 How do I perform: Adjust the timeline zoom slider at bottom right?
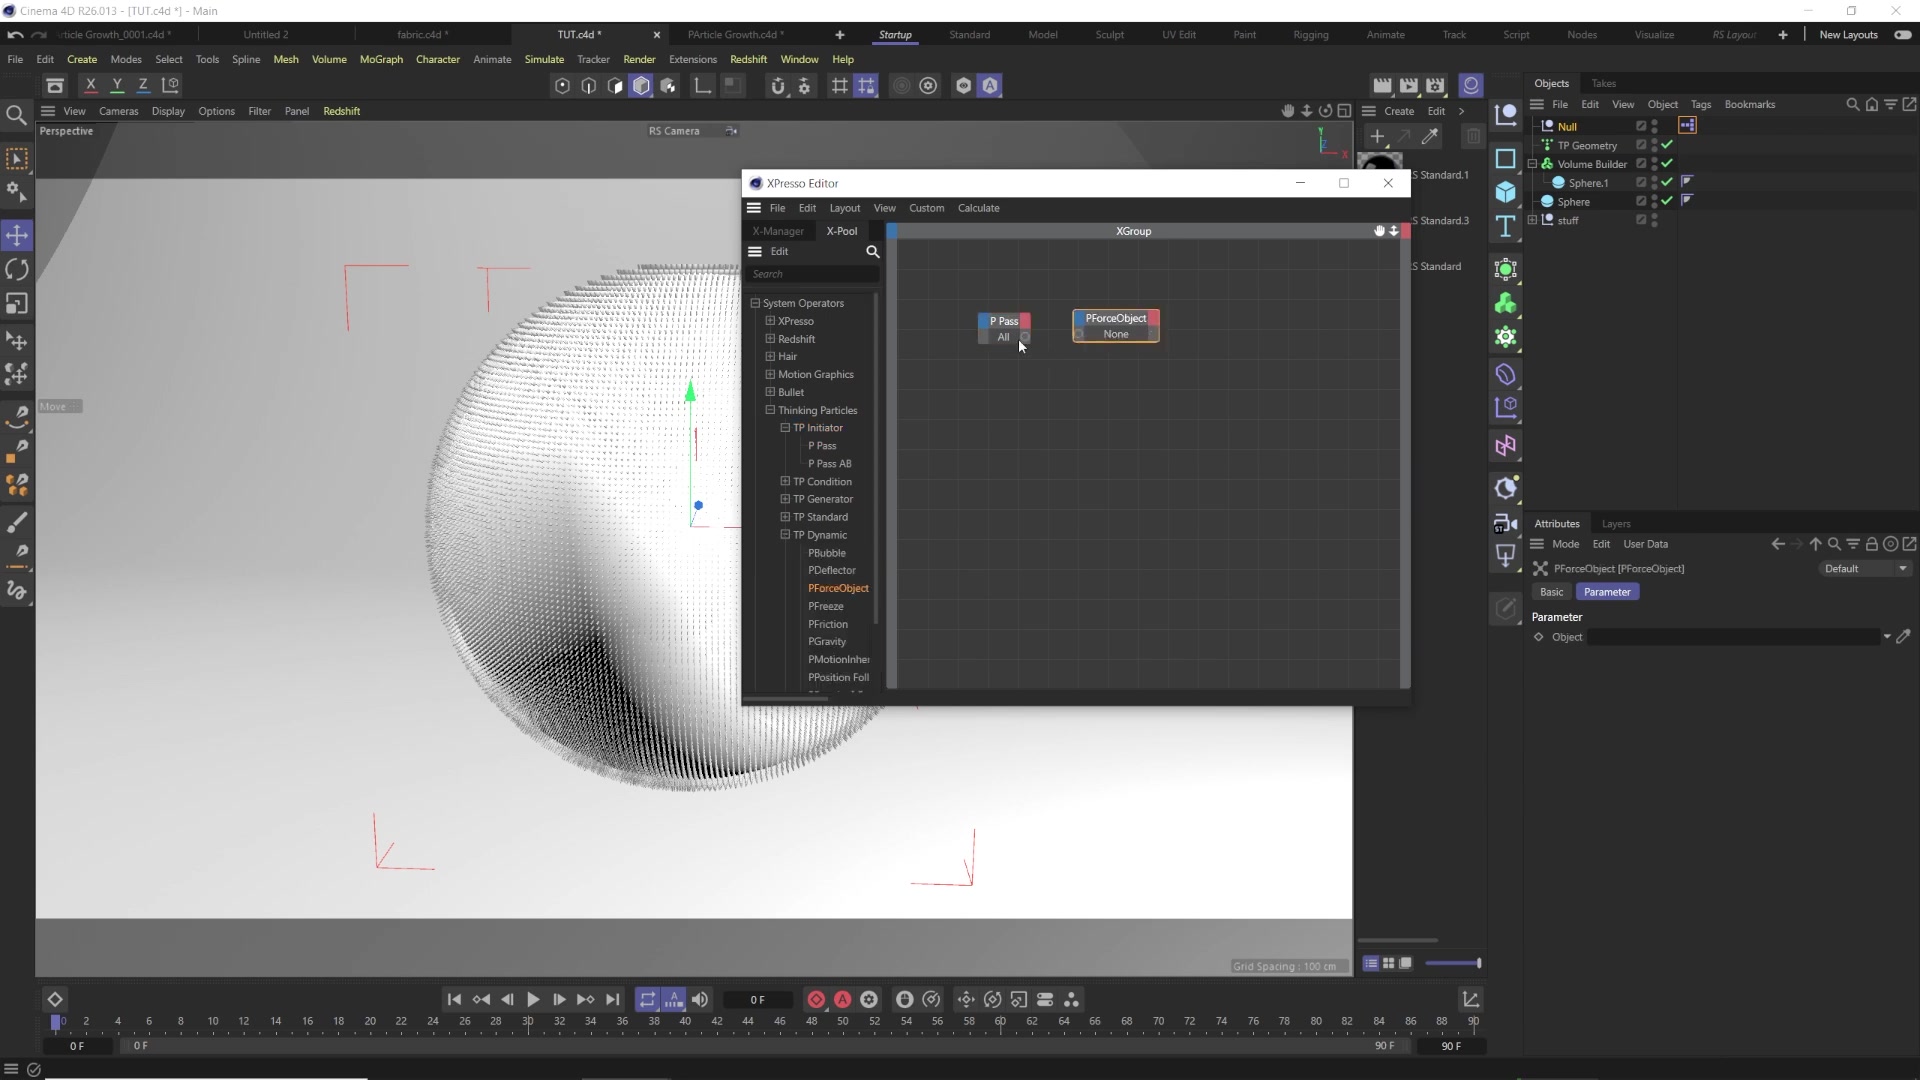point(1455,963)
